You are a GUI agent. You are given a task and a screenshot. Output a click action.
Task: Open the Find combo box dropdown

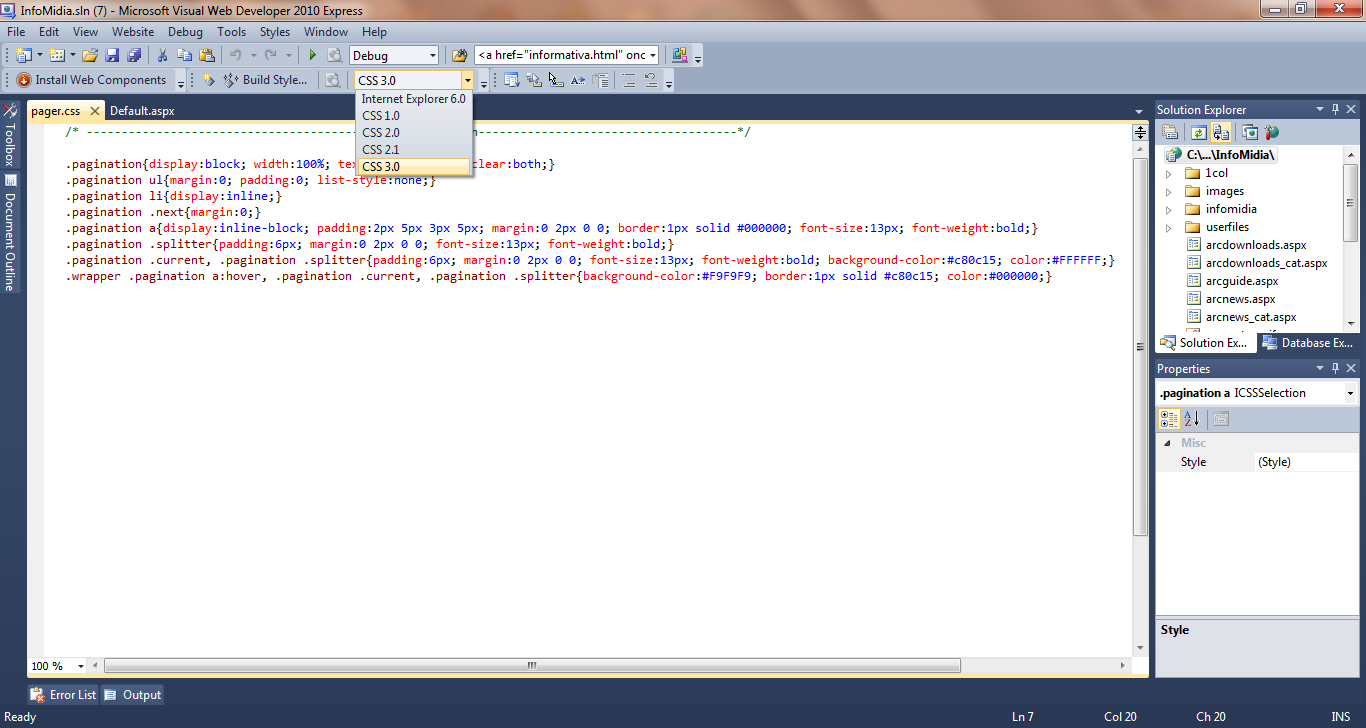tap(653, 56)
